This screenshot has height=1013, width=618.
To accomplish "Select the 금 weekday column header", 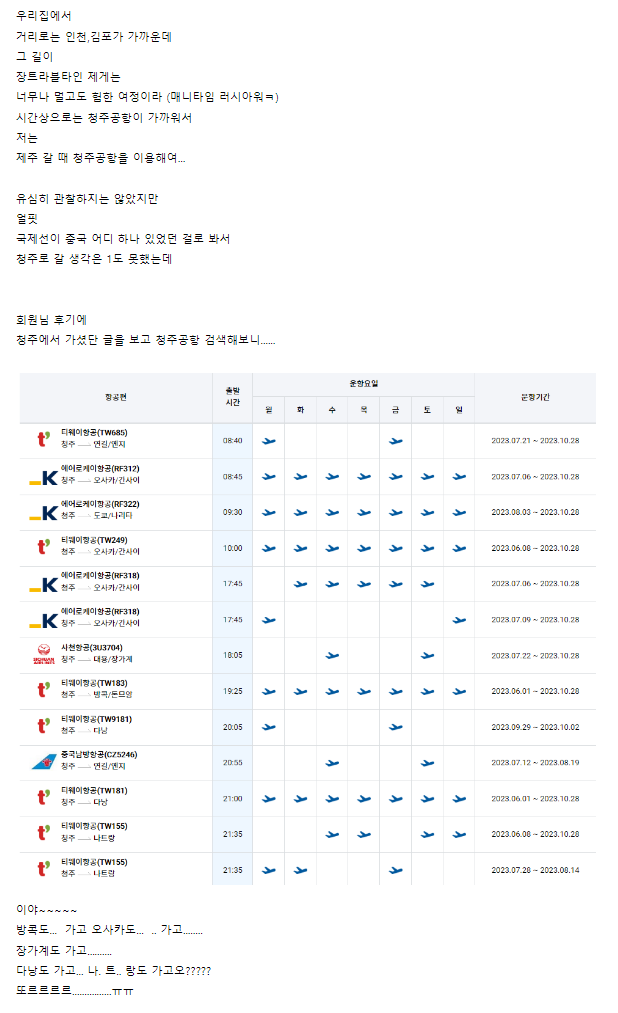I will (396, 410).
